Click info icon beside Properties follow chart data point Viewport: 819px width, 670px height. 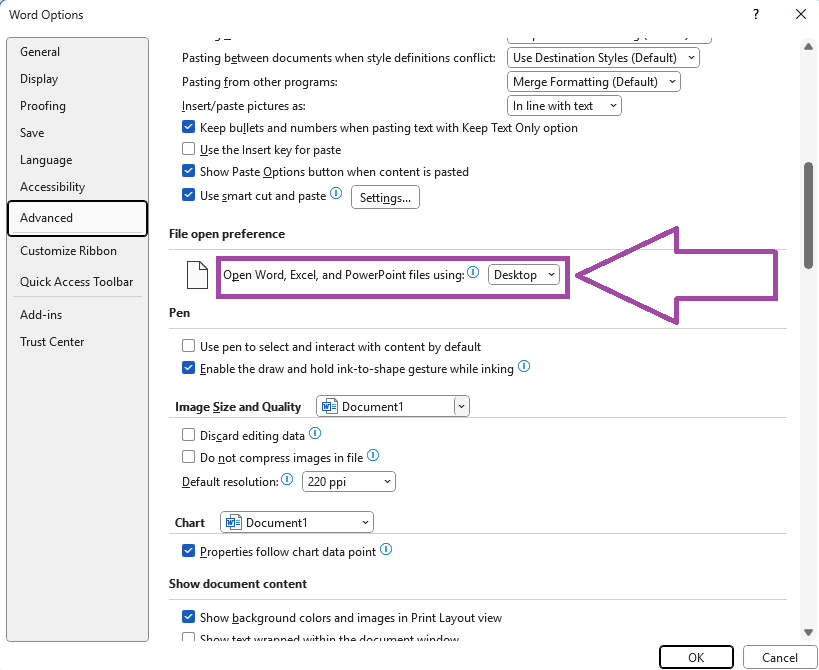click(386, 549)
